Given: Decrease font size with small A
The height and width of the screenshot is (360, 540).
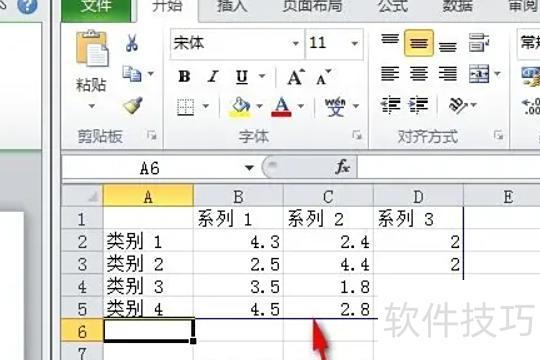Looking at the screenshot, I should tap(323, 77).
